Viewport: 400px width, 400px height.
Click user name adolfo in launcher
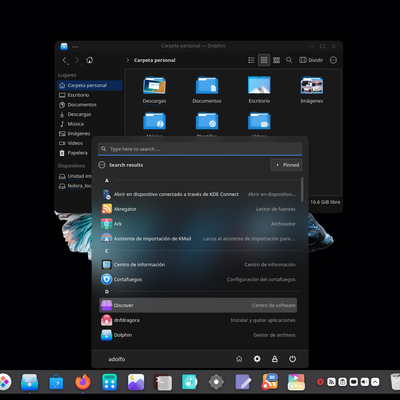[x=117, y=359]
